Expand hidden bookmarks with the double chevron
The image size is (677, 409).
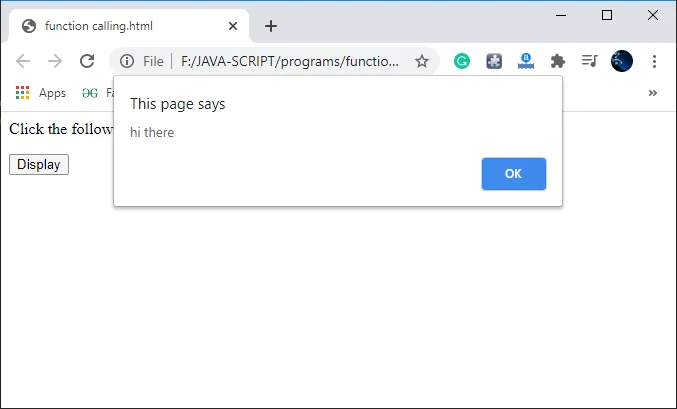653,93
